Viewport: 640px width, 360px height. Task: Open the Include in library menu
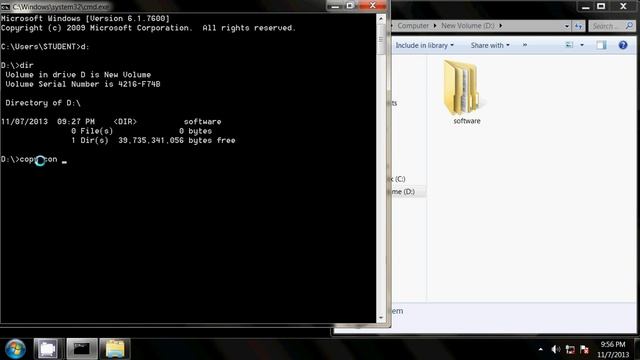tap(424, 45)
